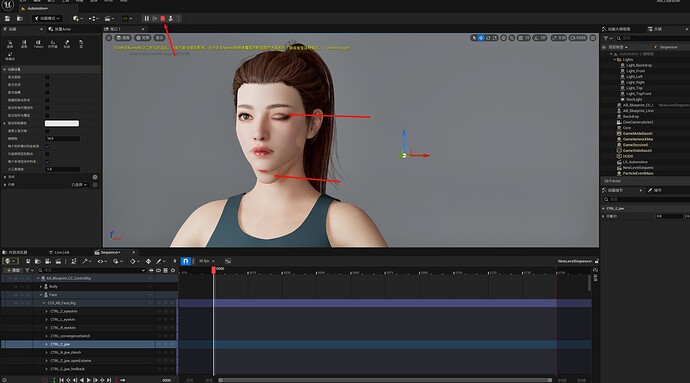Switch to the Place Actor panel tab

(x=60, y=29)
